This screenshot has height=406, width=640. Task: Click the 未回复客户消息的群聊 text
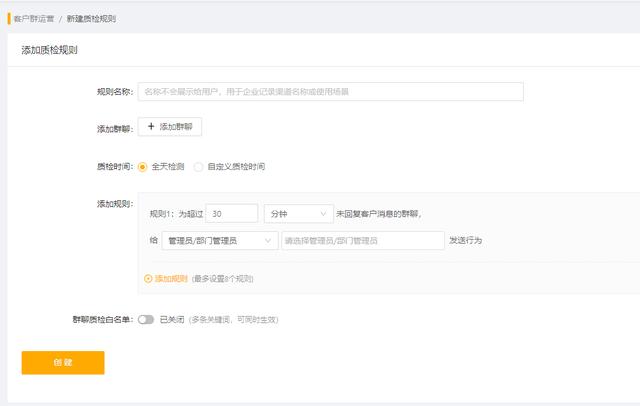coord(377,214)
